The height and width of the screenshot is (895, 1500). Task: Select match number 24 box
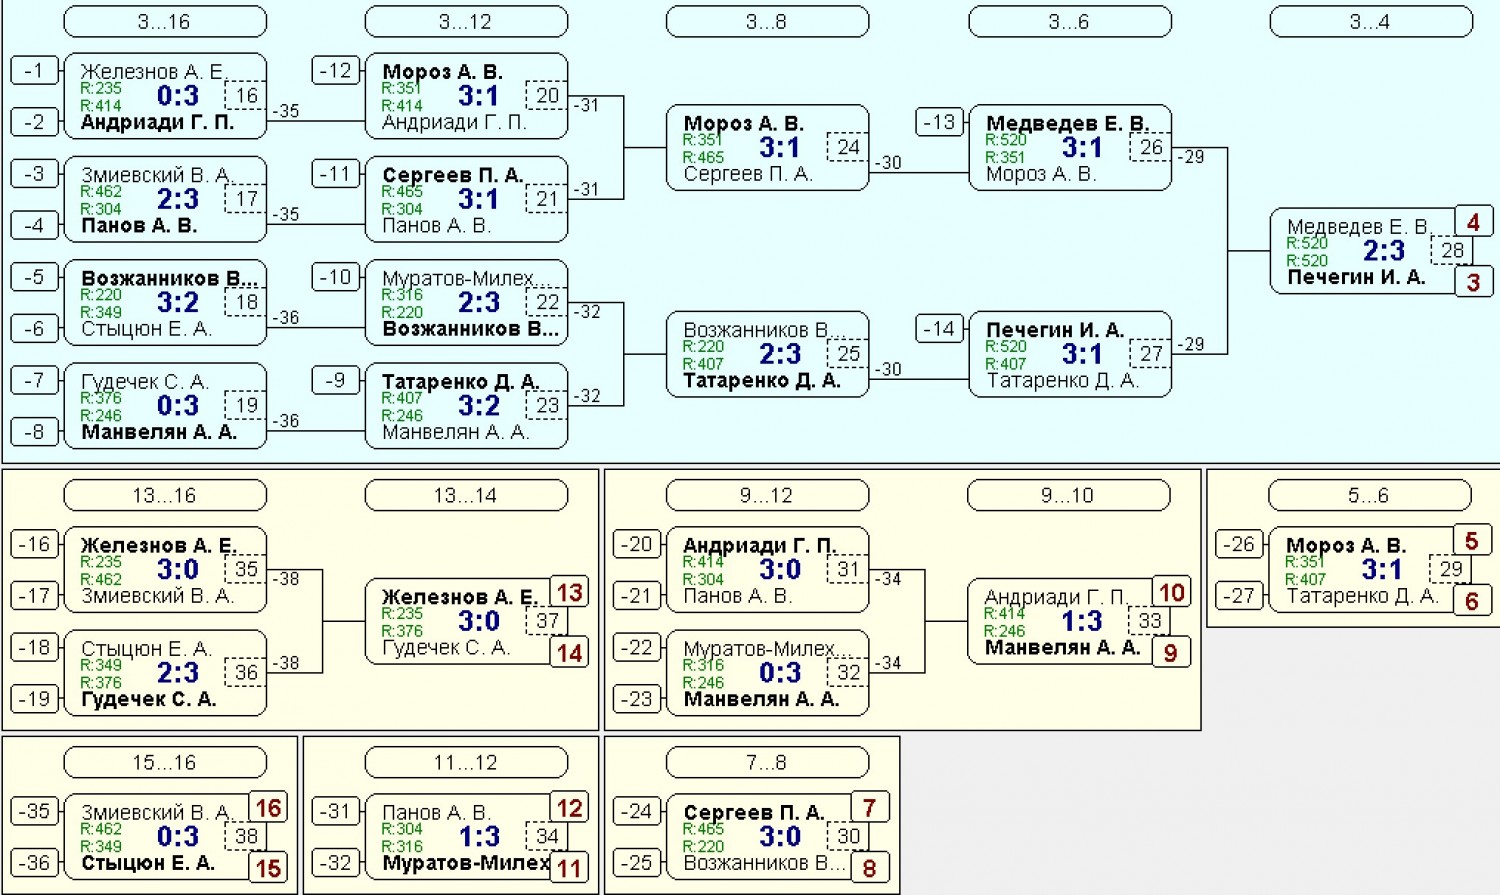(x=848, y=147)
